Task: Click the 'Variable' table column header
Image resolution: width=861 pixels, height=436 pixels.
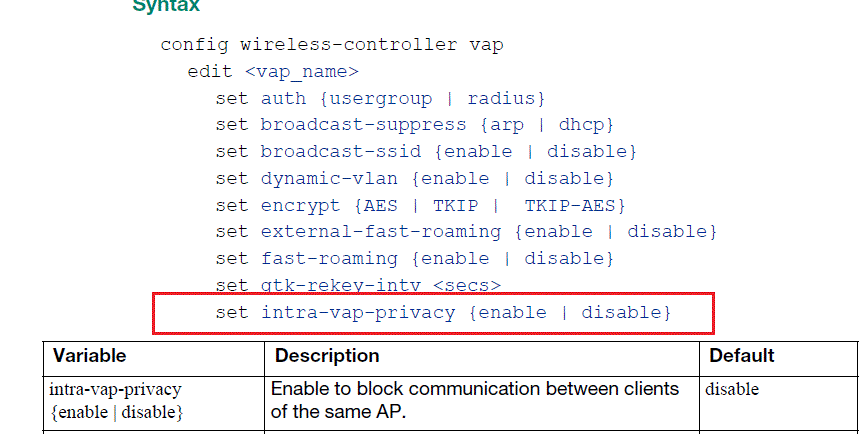Action: [x=90, y=356]
